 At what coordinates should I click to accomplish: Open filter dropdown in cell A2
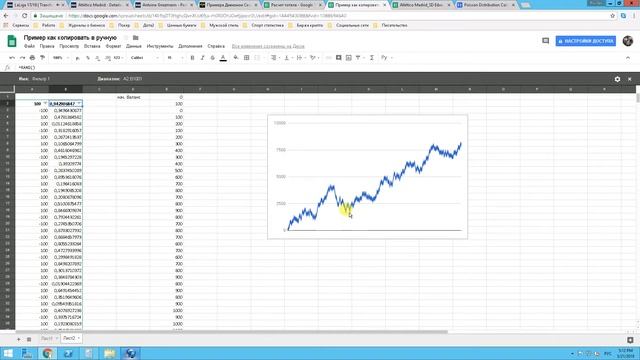pos(45,104)
